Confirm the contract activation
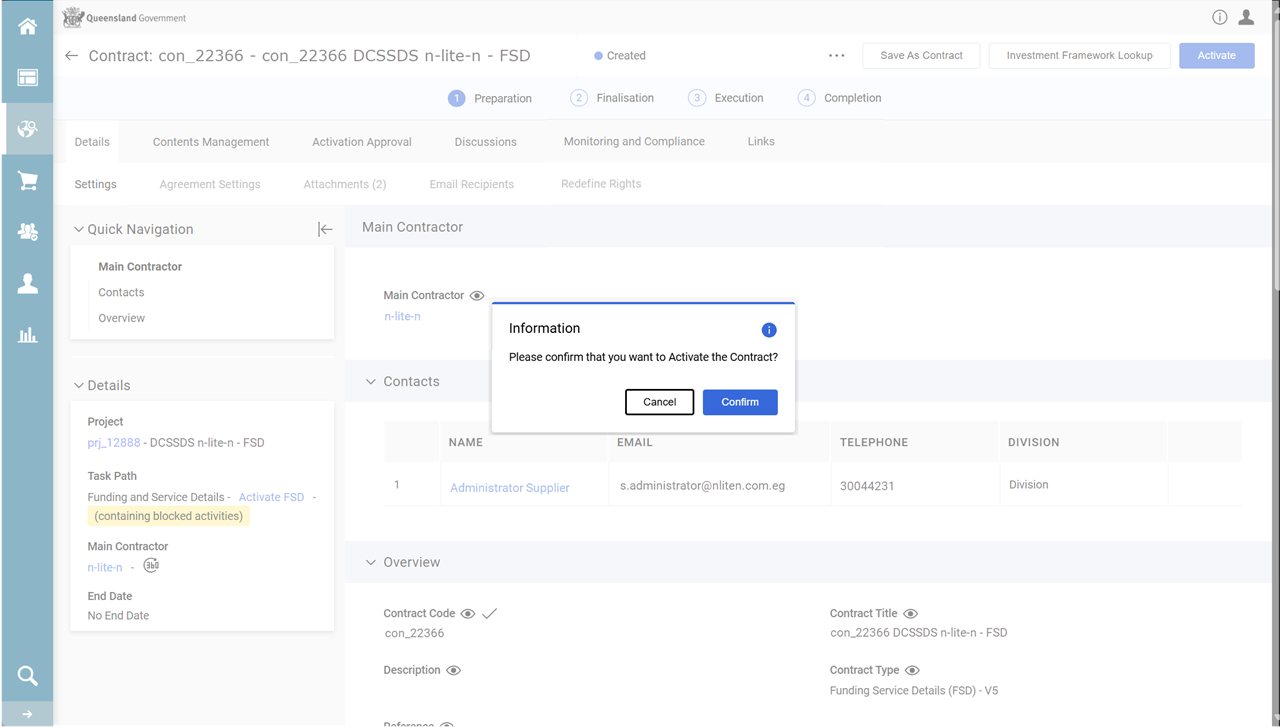 [739, 402]
